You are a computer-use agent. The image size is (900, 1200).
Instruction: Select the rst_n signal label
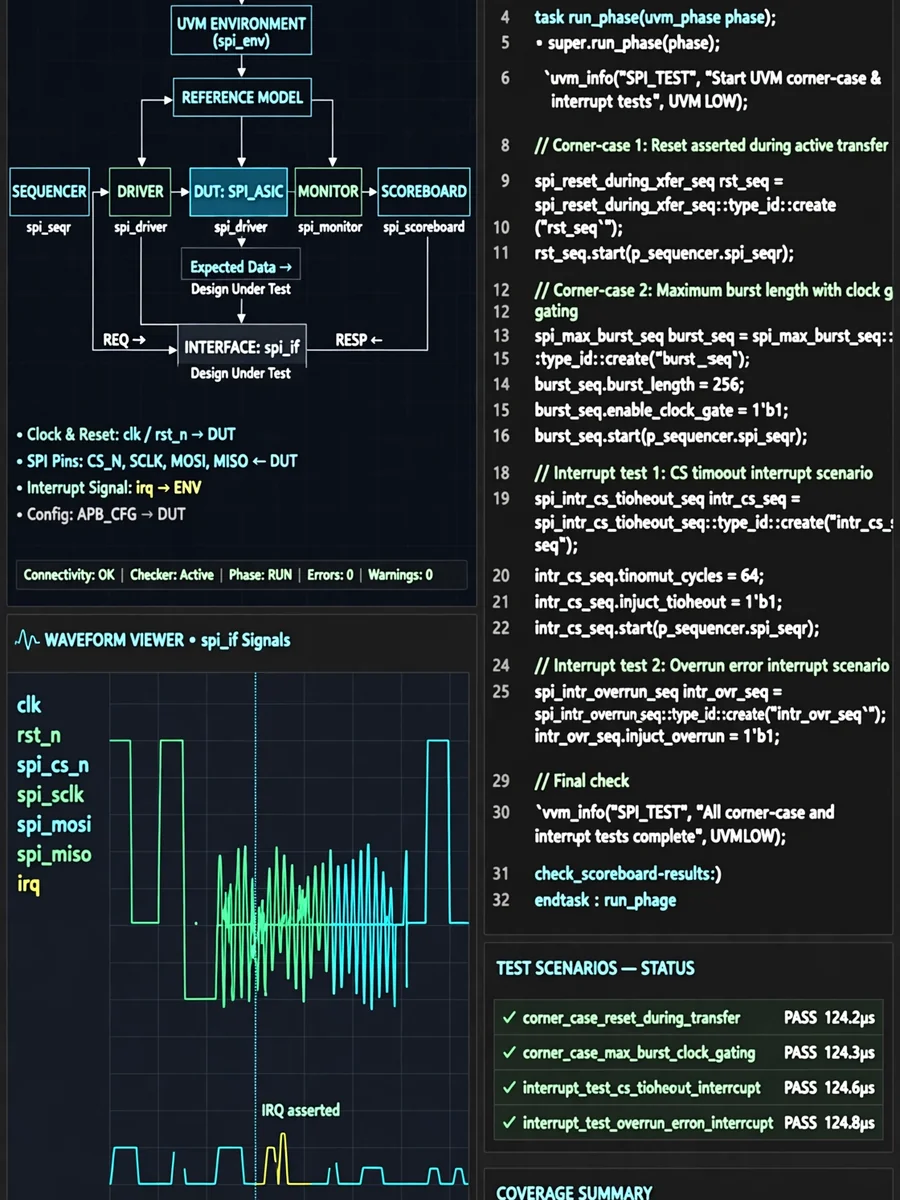point(39,735)
